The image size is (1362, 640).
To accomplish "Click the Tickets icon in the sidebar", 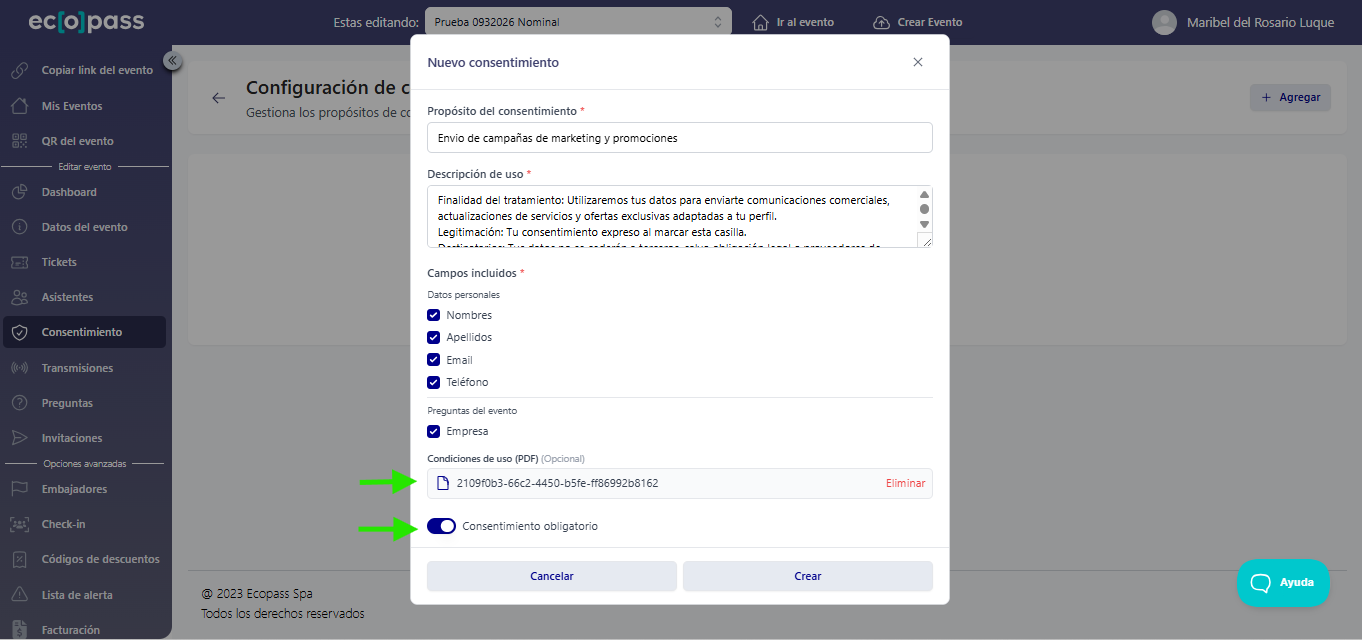I will 21,262.
